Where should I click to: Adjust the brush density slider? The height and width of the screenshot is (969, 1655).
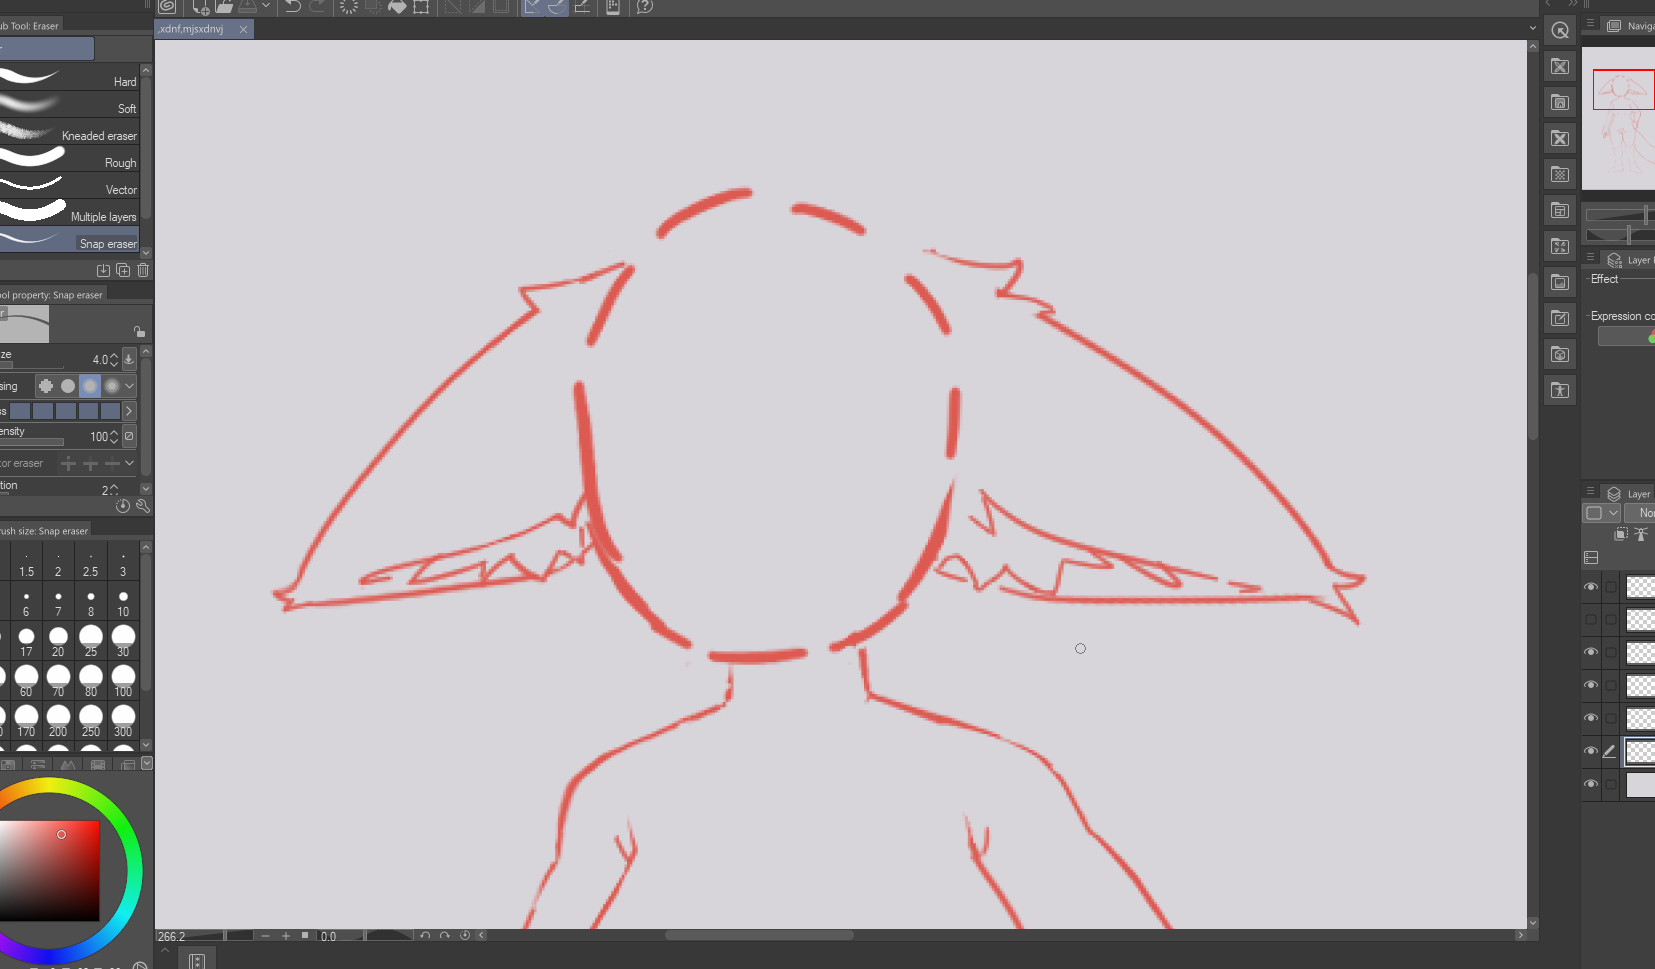click(x=32, y=442)
